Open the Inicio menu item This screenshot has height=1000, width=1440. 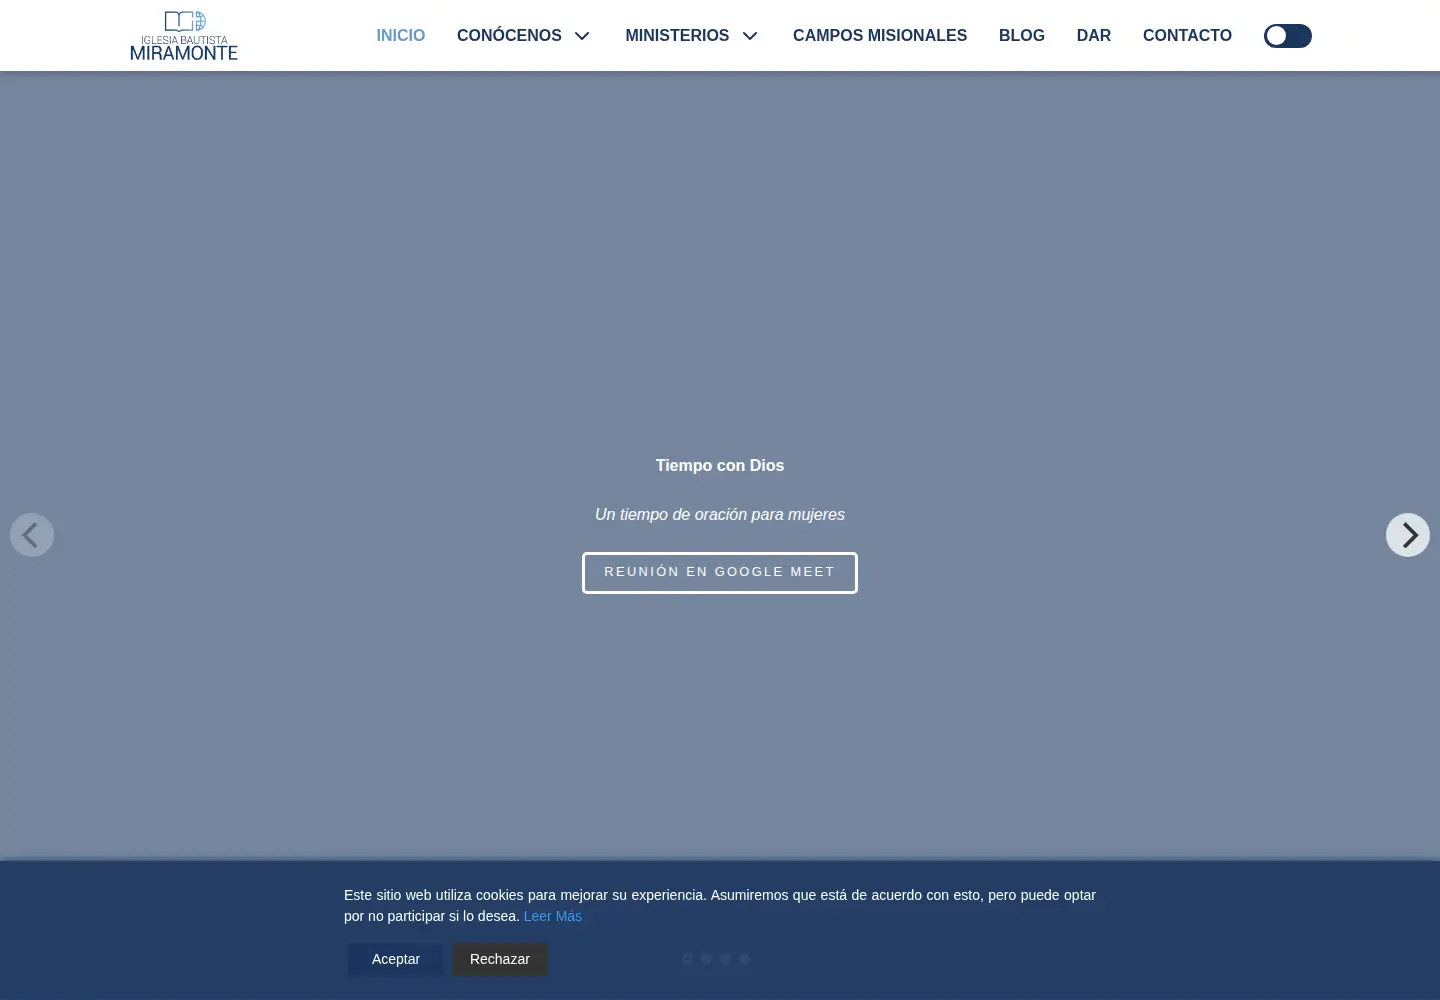(x=401, y=35)
